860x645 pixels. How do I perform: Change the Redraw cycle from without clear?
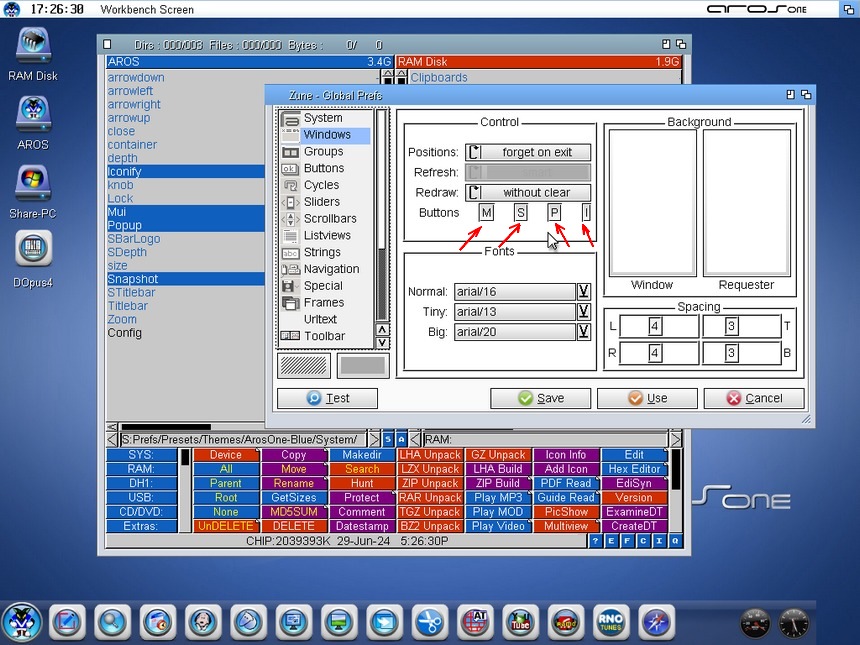tap(528, 193)
